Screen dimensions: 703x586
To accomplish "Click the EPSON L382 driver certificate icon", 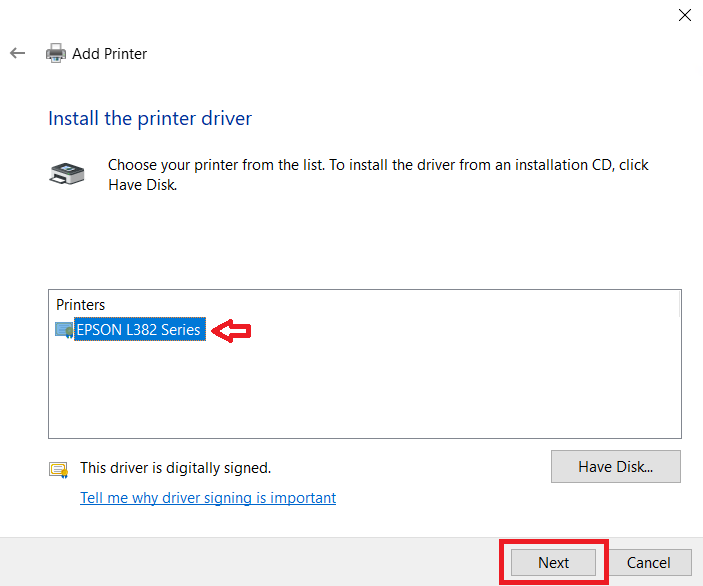I will coord(64,330).
